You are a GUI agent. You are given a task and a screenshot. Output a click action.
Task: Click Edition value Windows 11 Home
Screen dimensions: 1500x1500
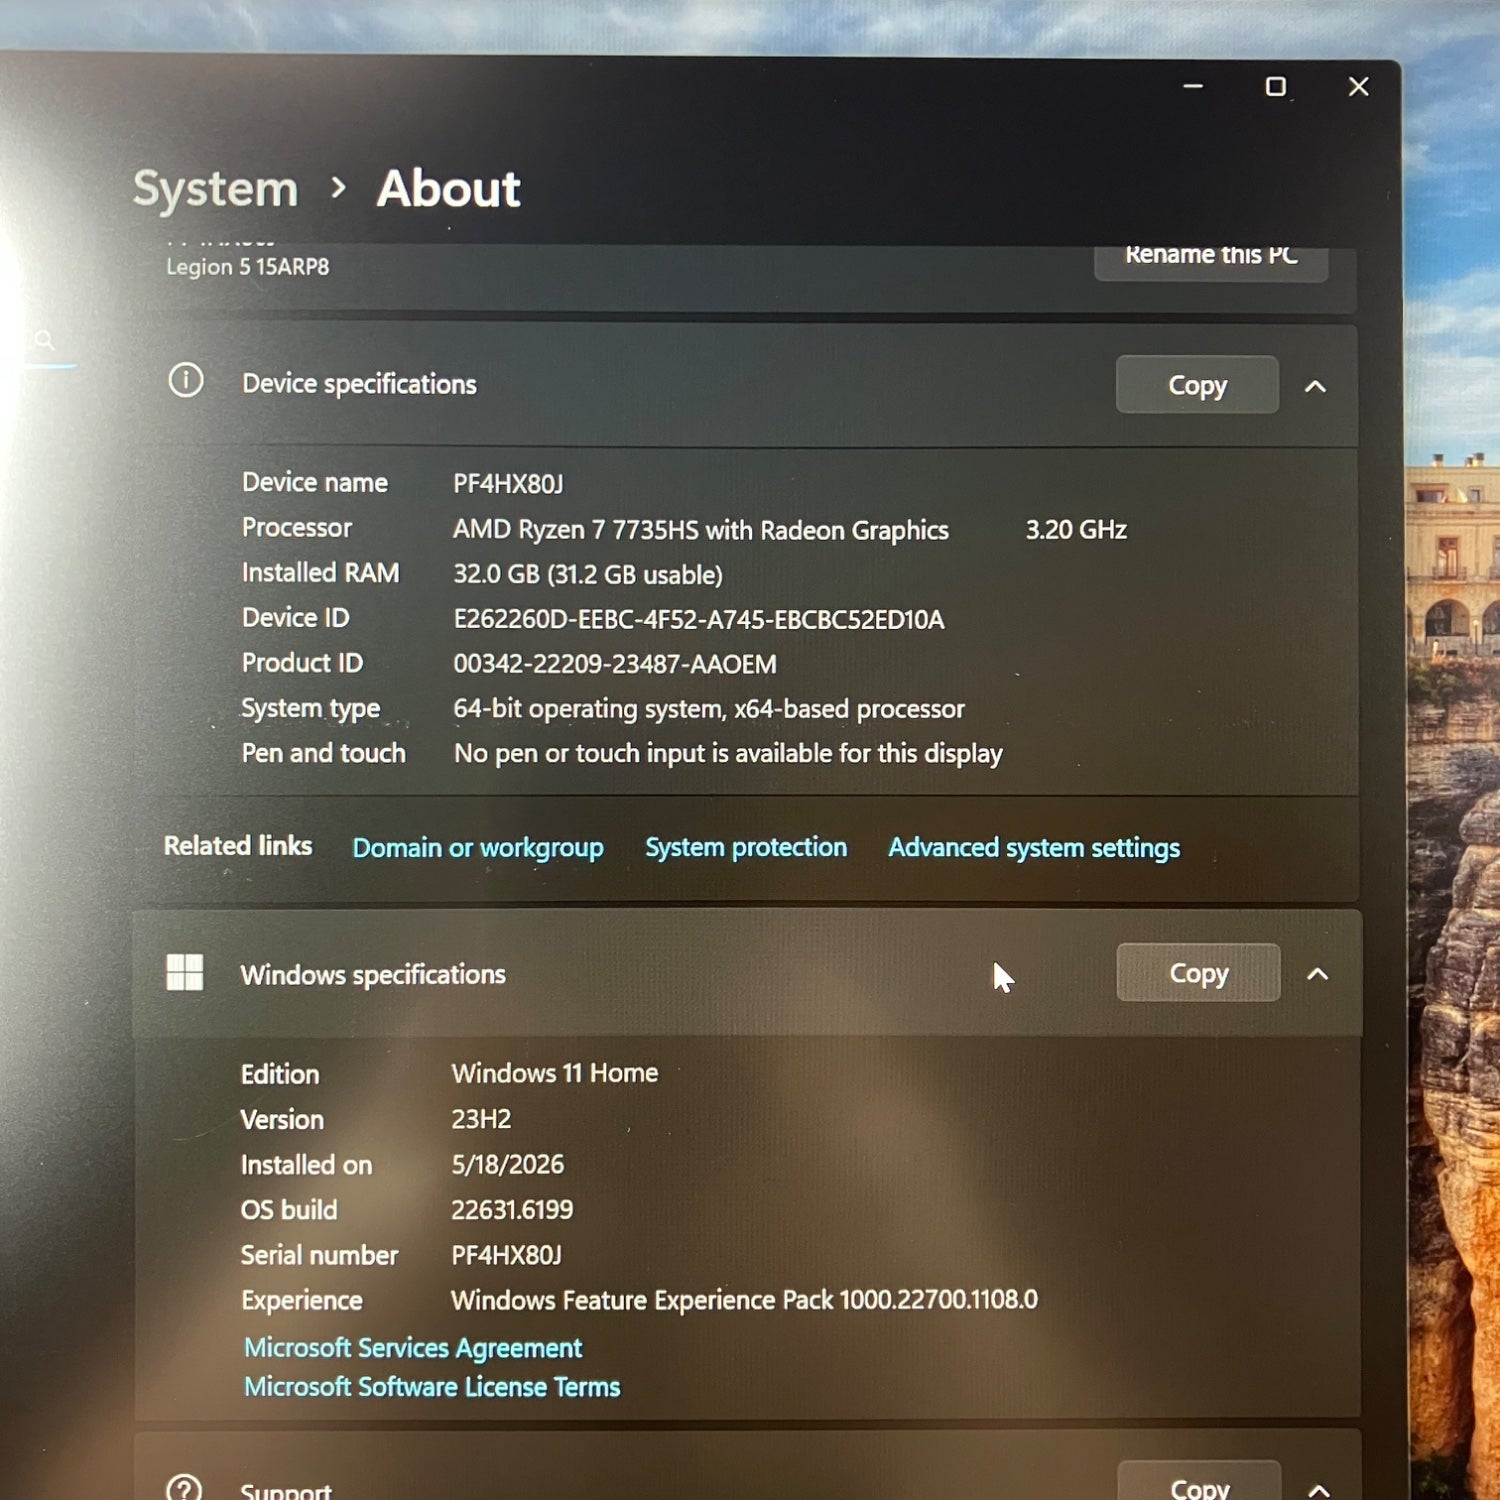[555, 1073]
